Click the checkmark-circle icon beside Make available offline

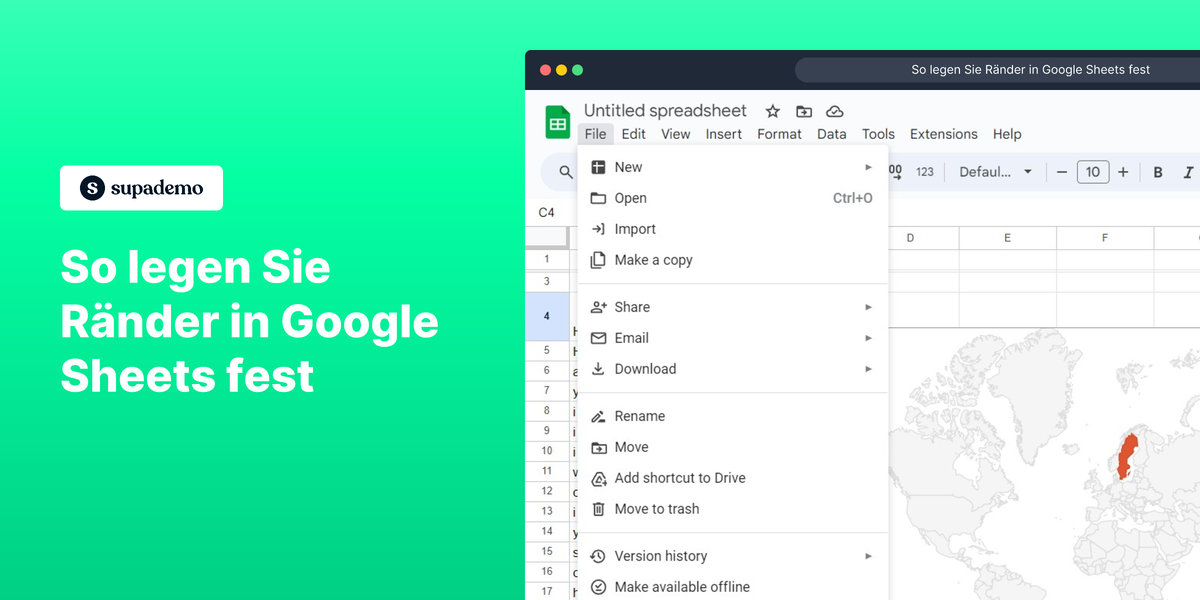click(598, 587)
